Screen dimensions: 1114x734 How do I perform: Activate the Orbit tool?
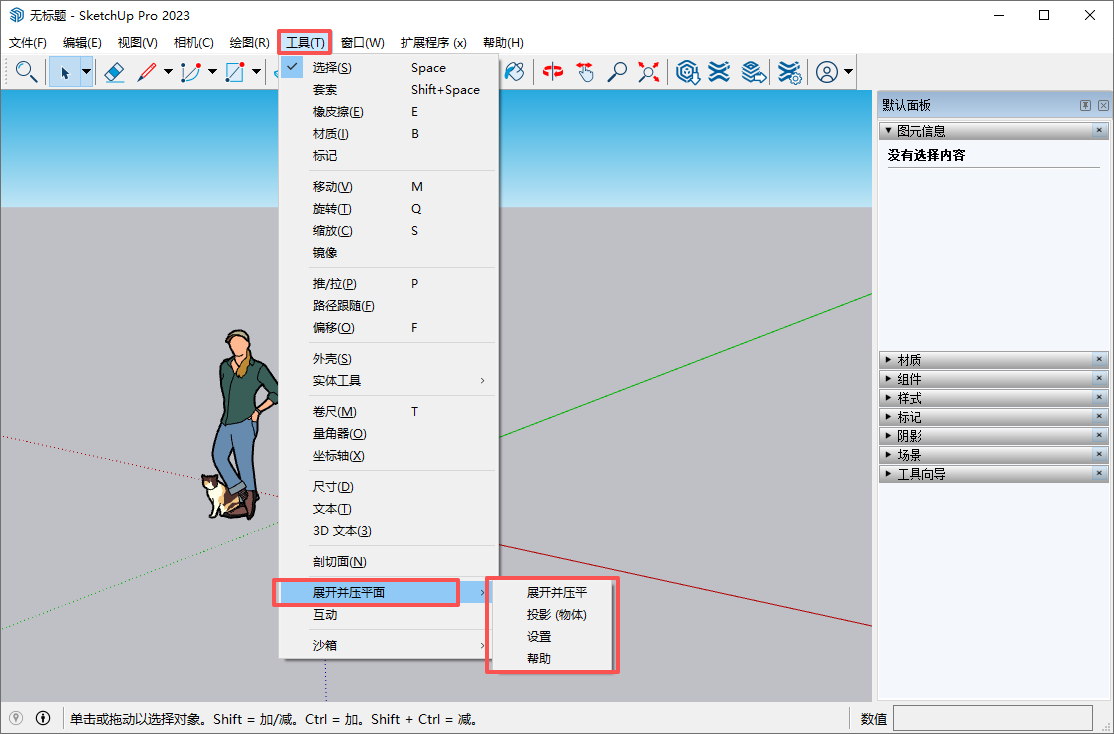[x=553, y=72]
